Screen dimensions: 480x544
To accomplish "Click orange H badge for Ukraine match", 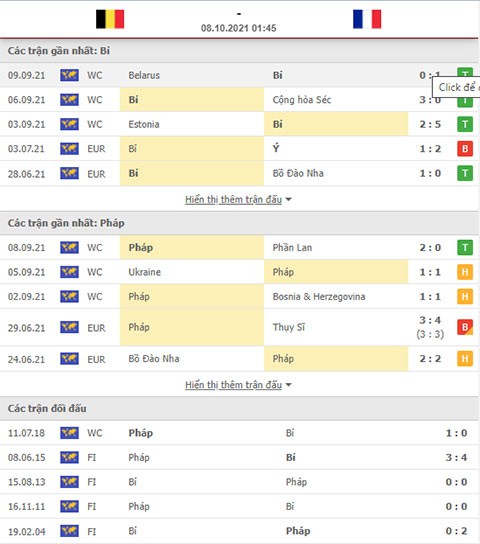I will tap(465, 272).
